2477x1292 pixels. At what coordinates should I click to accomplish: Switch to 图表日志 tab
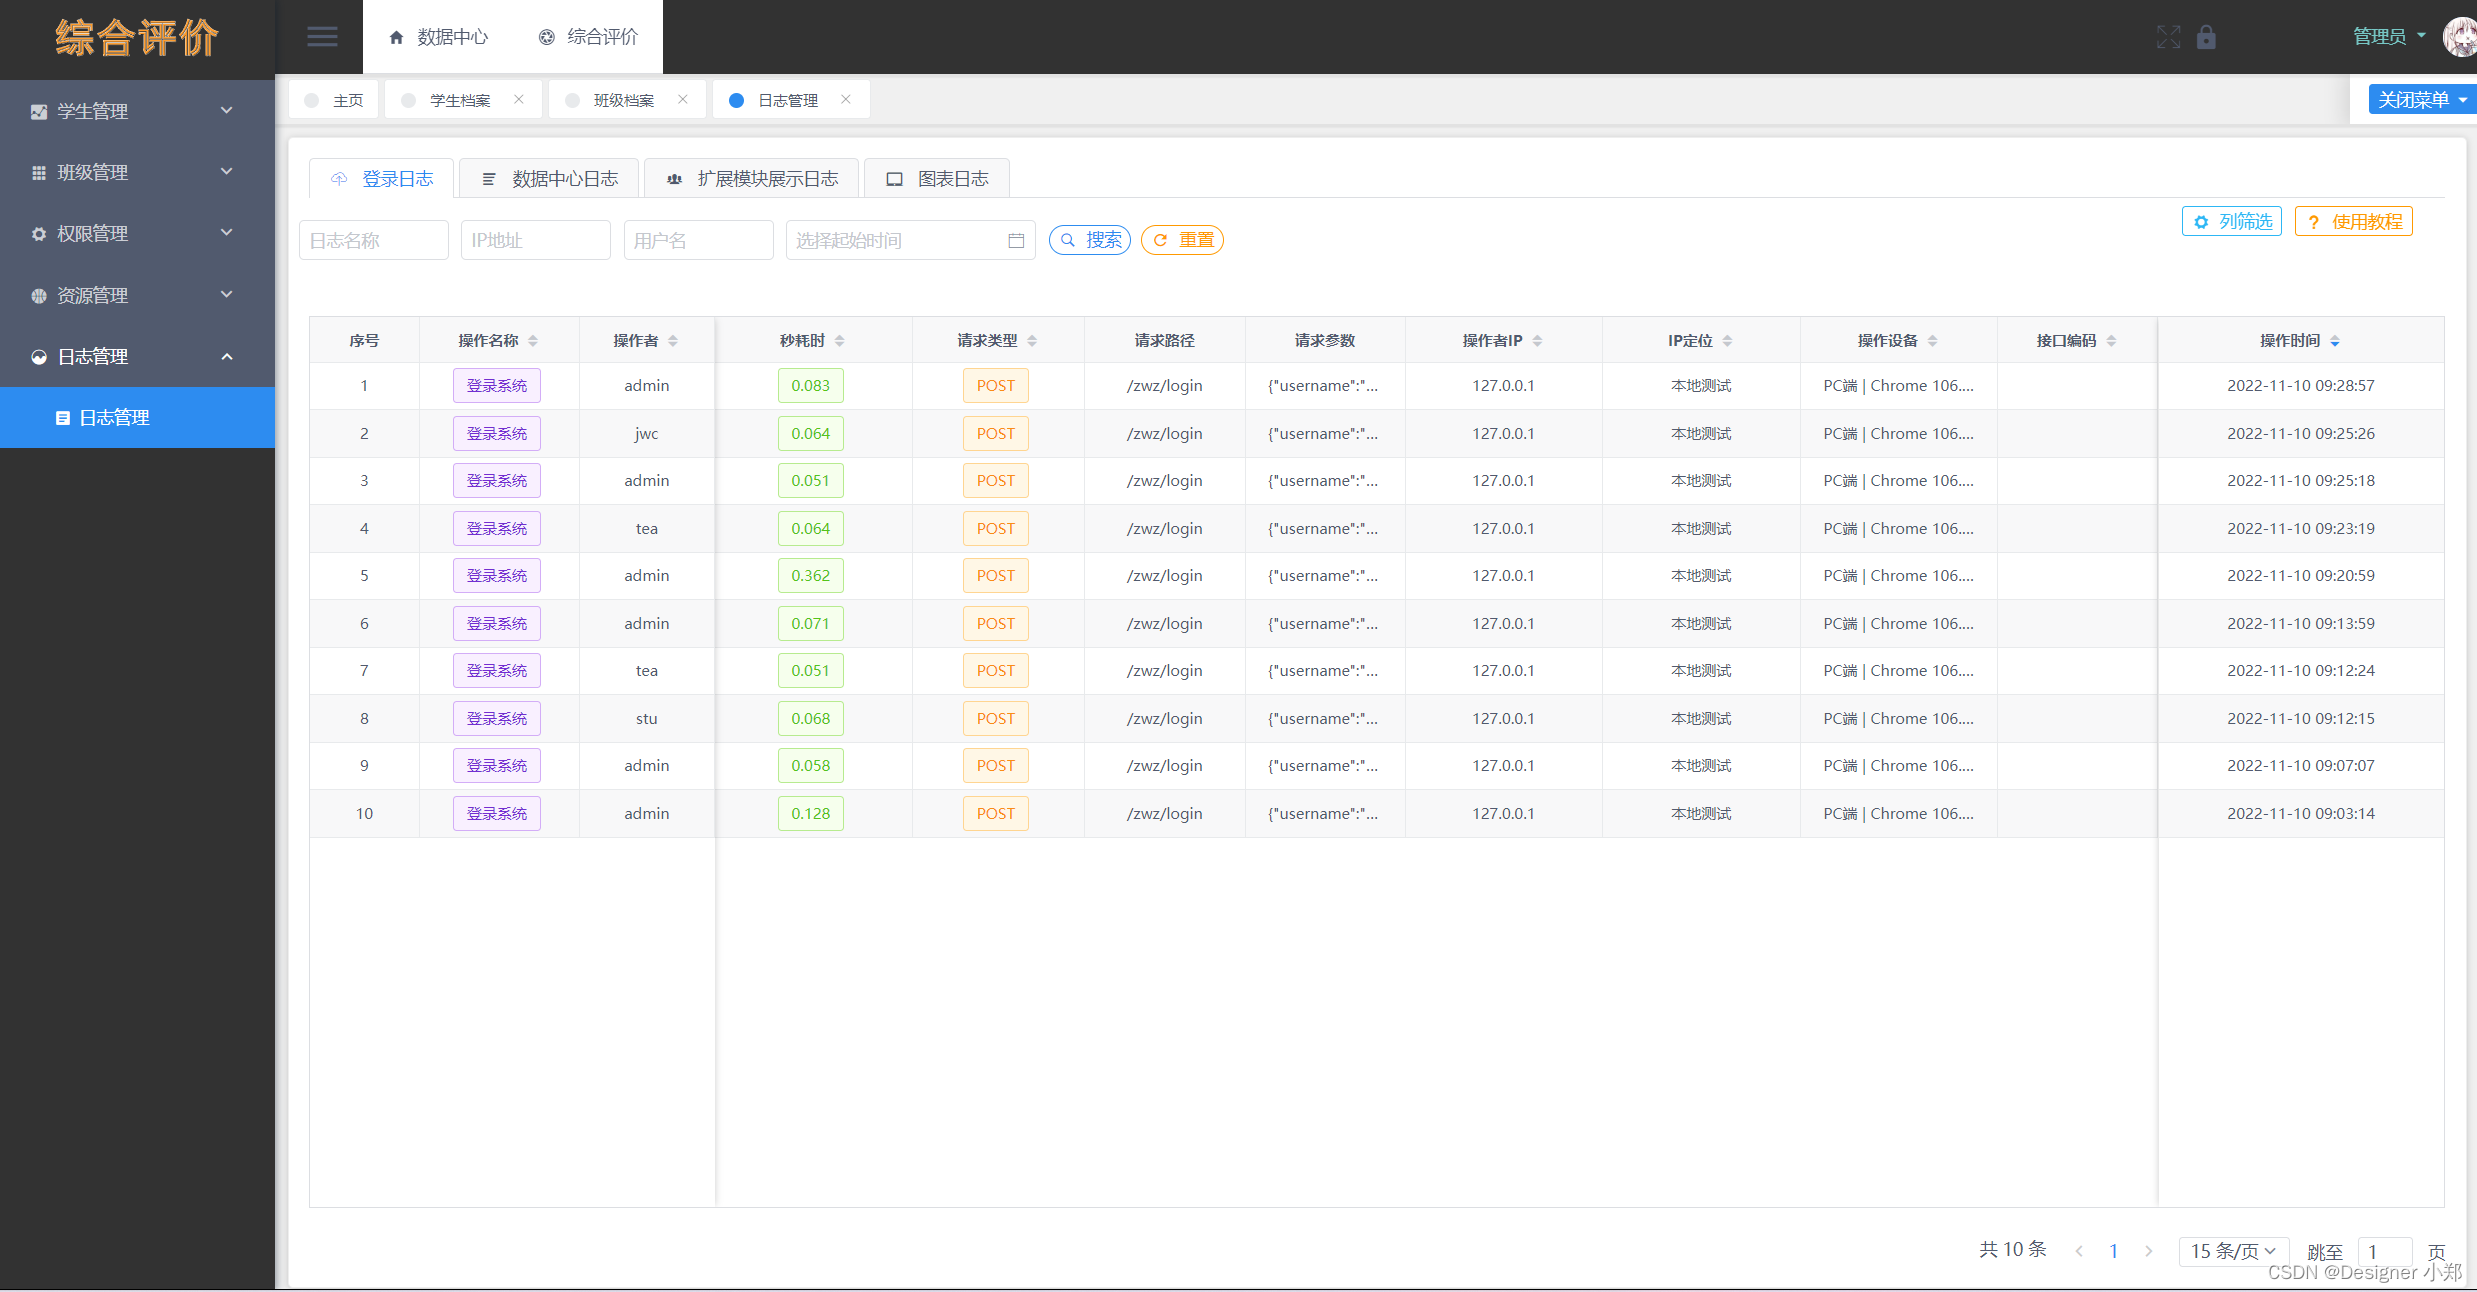point(936,179)
